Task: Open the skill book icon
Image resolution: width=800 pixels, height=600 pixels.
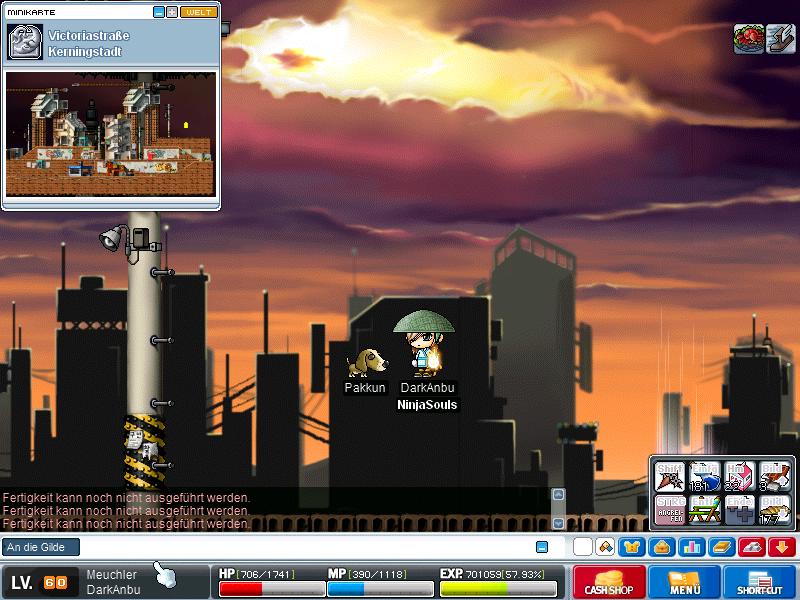Action: tap(722, 547)
